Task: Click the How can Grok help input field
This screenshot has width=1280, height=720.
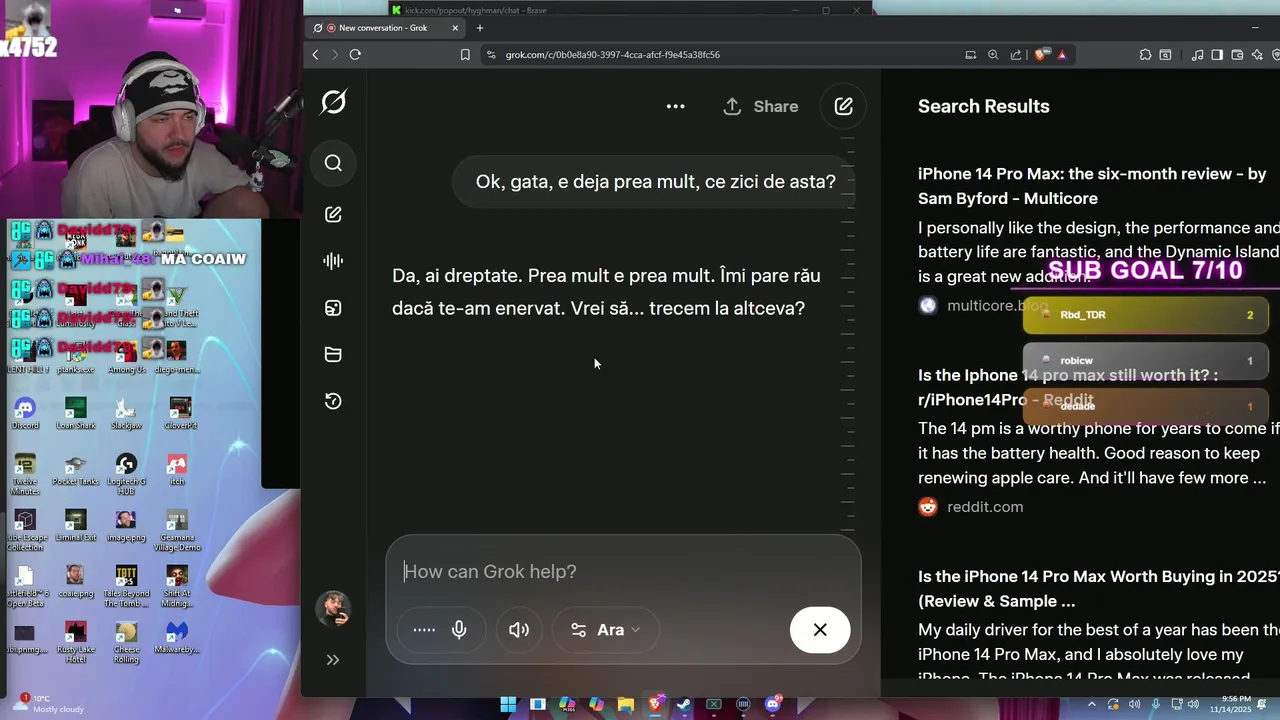Action: [623, 571]
